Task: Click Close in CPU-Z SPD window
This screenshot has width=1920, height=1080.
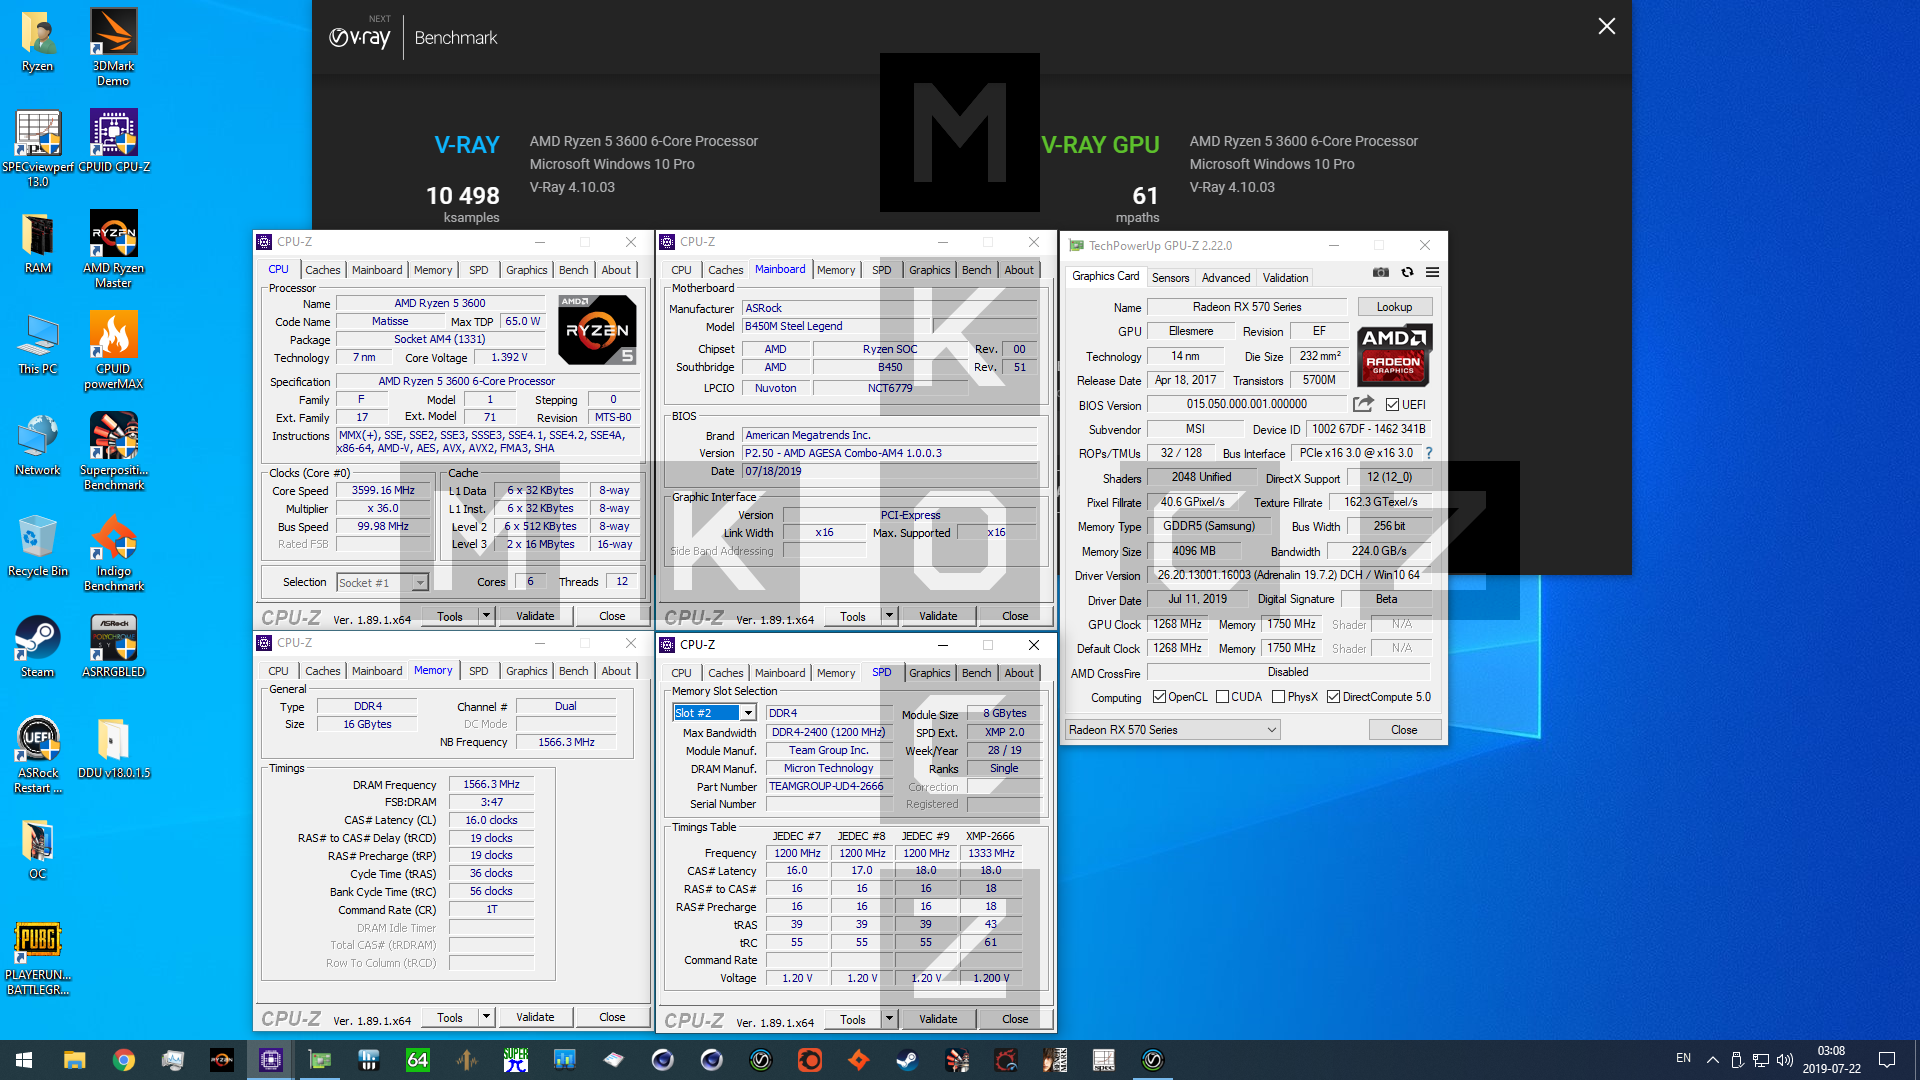Action: click(x=1015, y=1019)
